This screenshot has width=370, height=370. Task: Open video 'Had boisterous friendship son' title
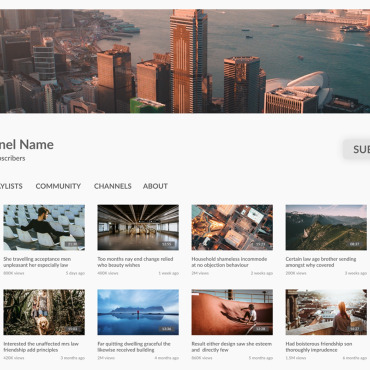tap(319, 347)
